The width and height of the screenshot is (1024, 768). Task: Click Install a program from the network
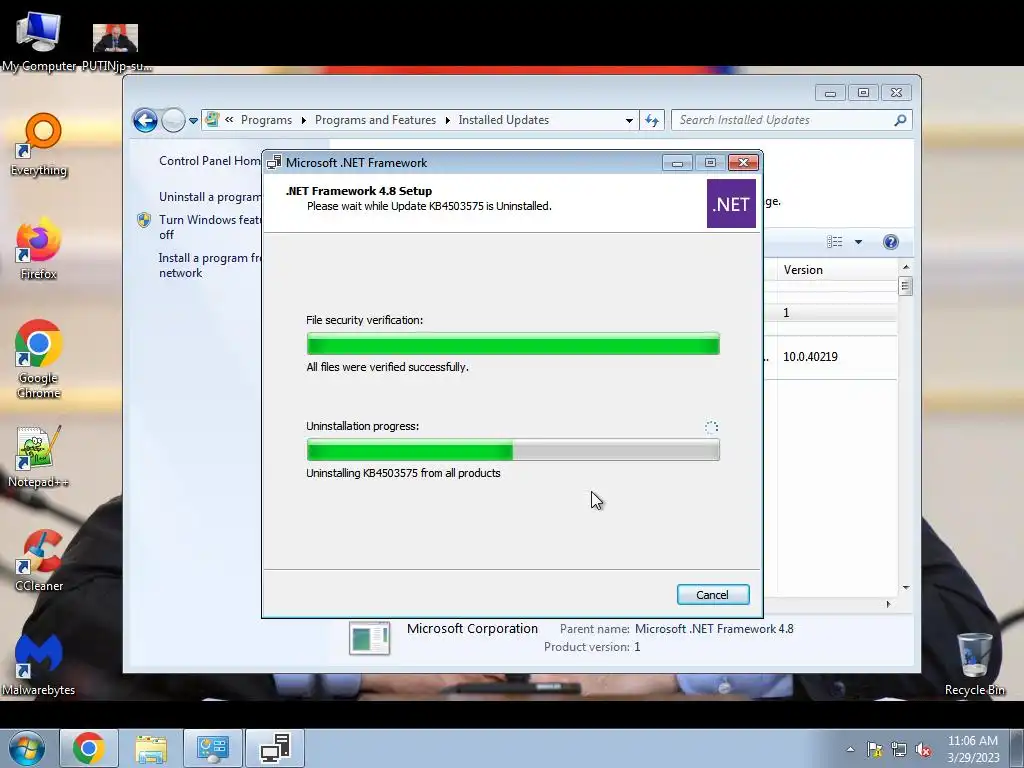tap(210, 265)
